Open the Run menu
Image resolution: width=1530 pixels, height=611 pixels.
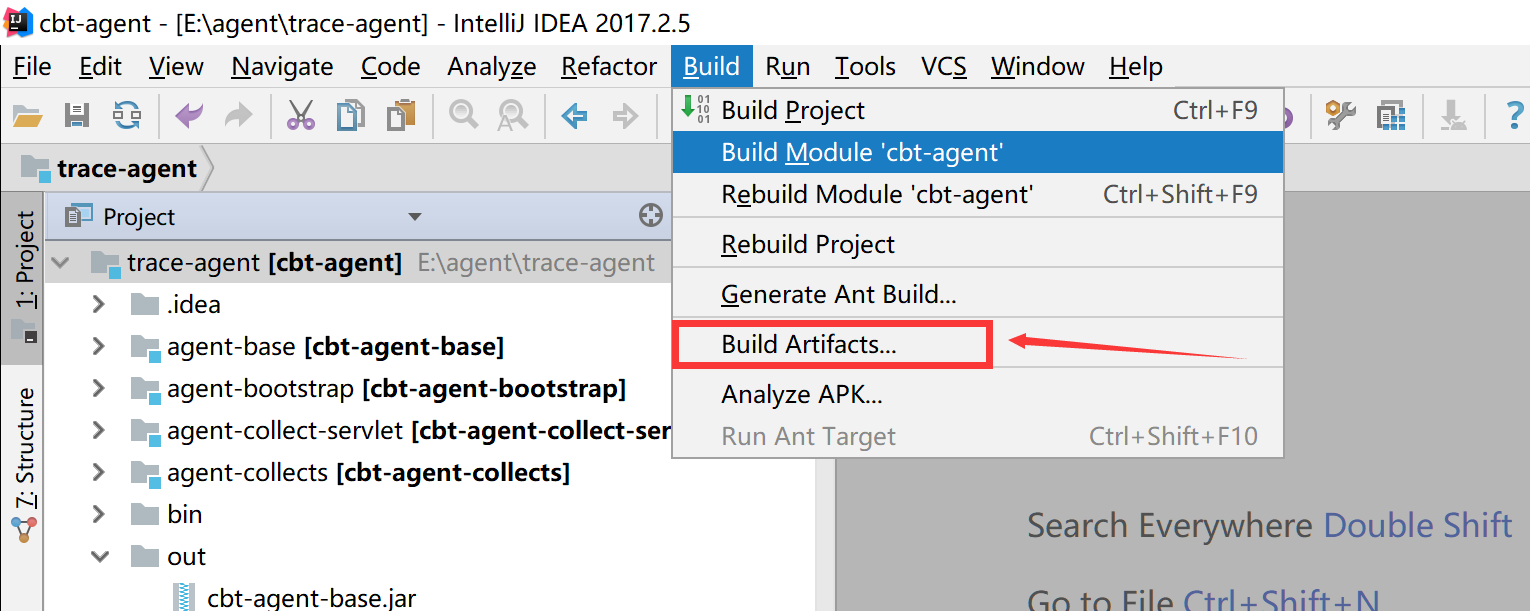pyautogui.click(x=788, y=67)
